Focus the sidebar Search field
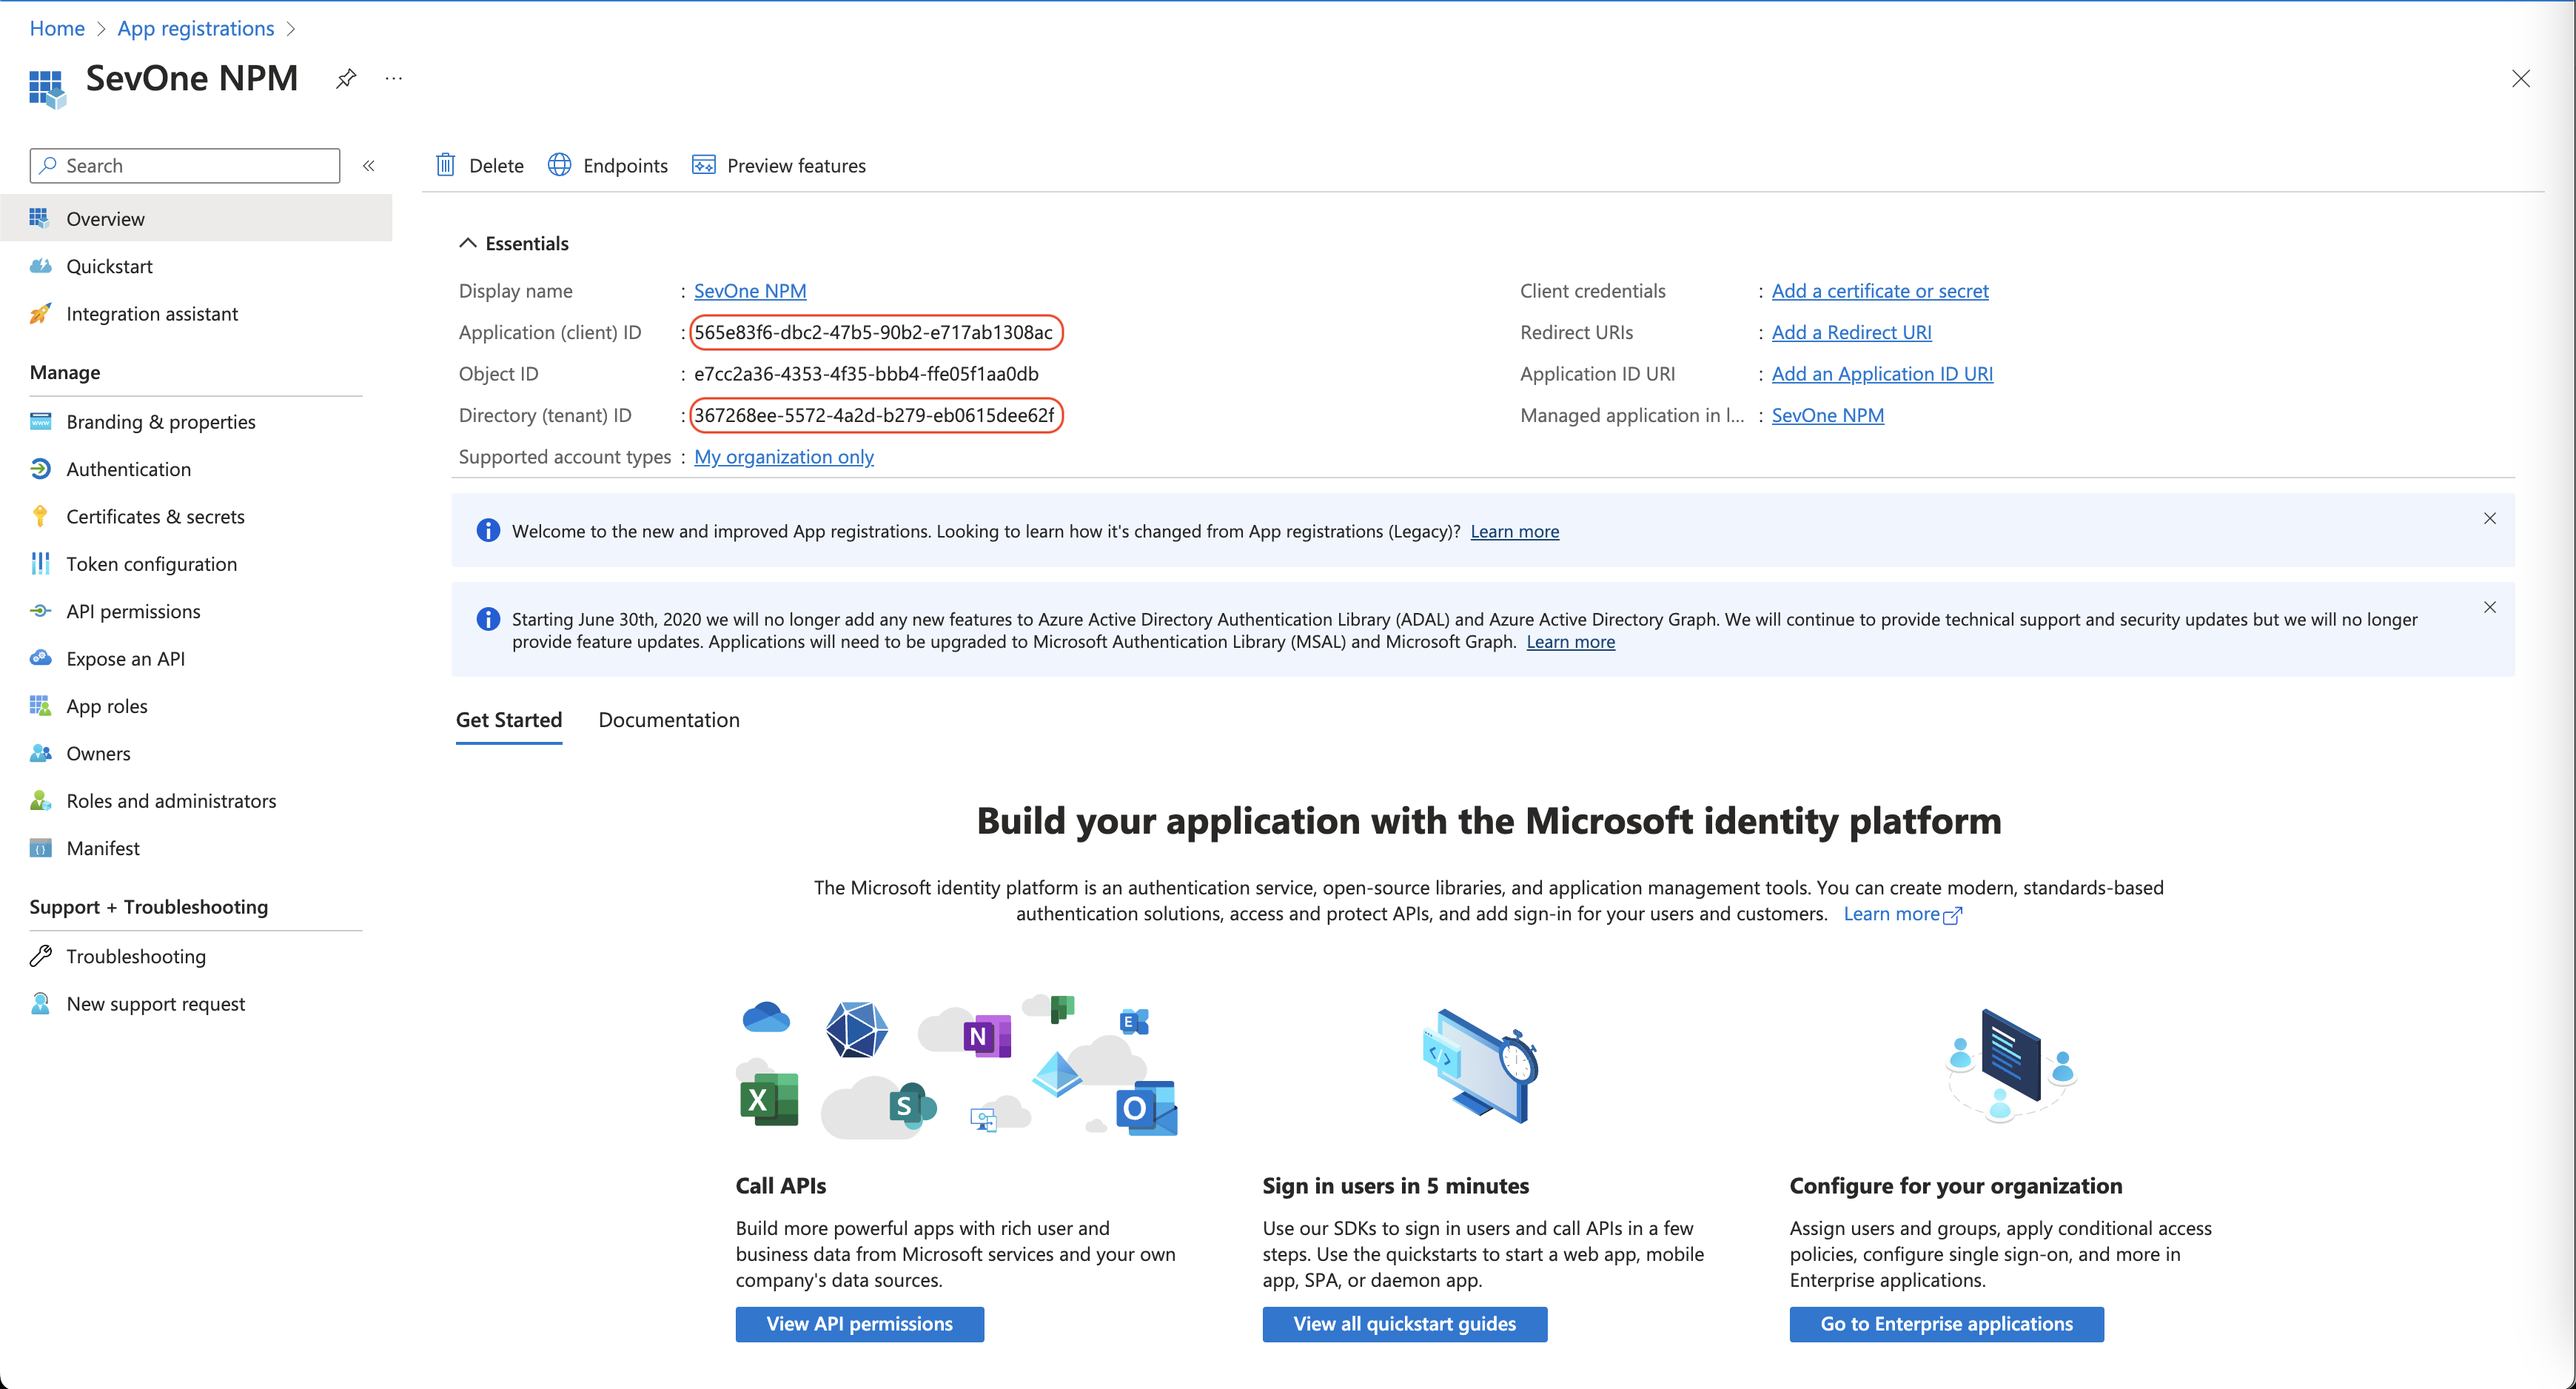The image size is (2576, 1389). 185,166
